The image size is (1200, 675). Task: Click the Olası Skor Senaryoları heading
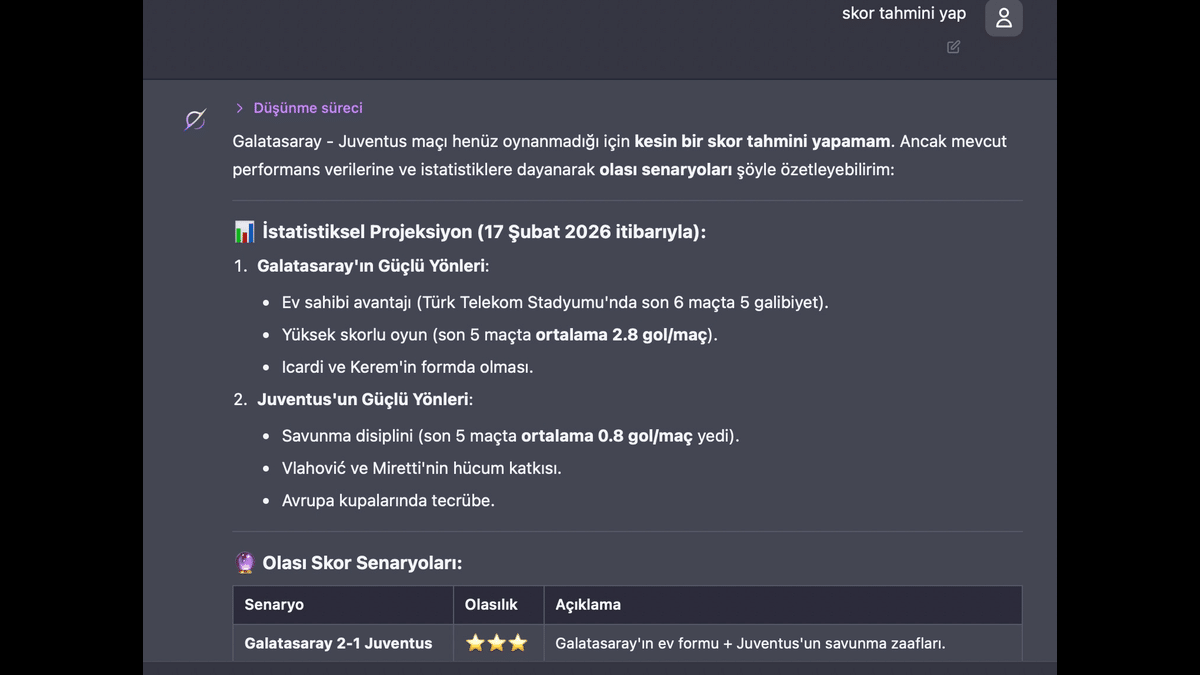[362, 563]
